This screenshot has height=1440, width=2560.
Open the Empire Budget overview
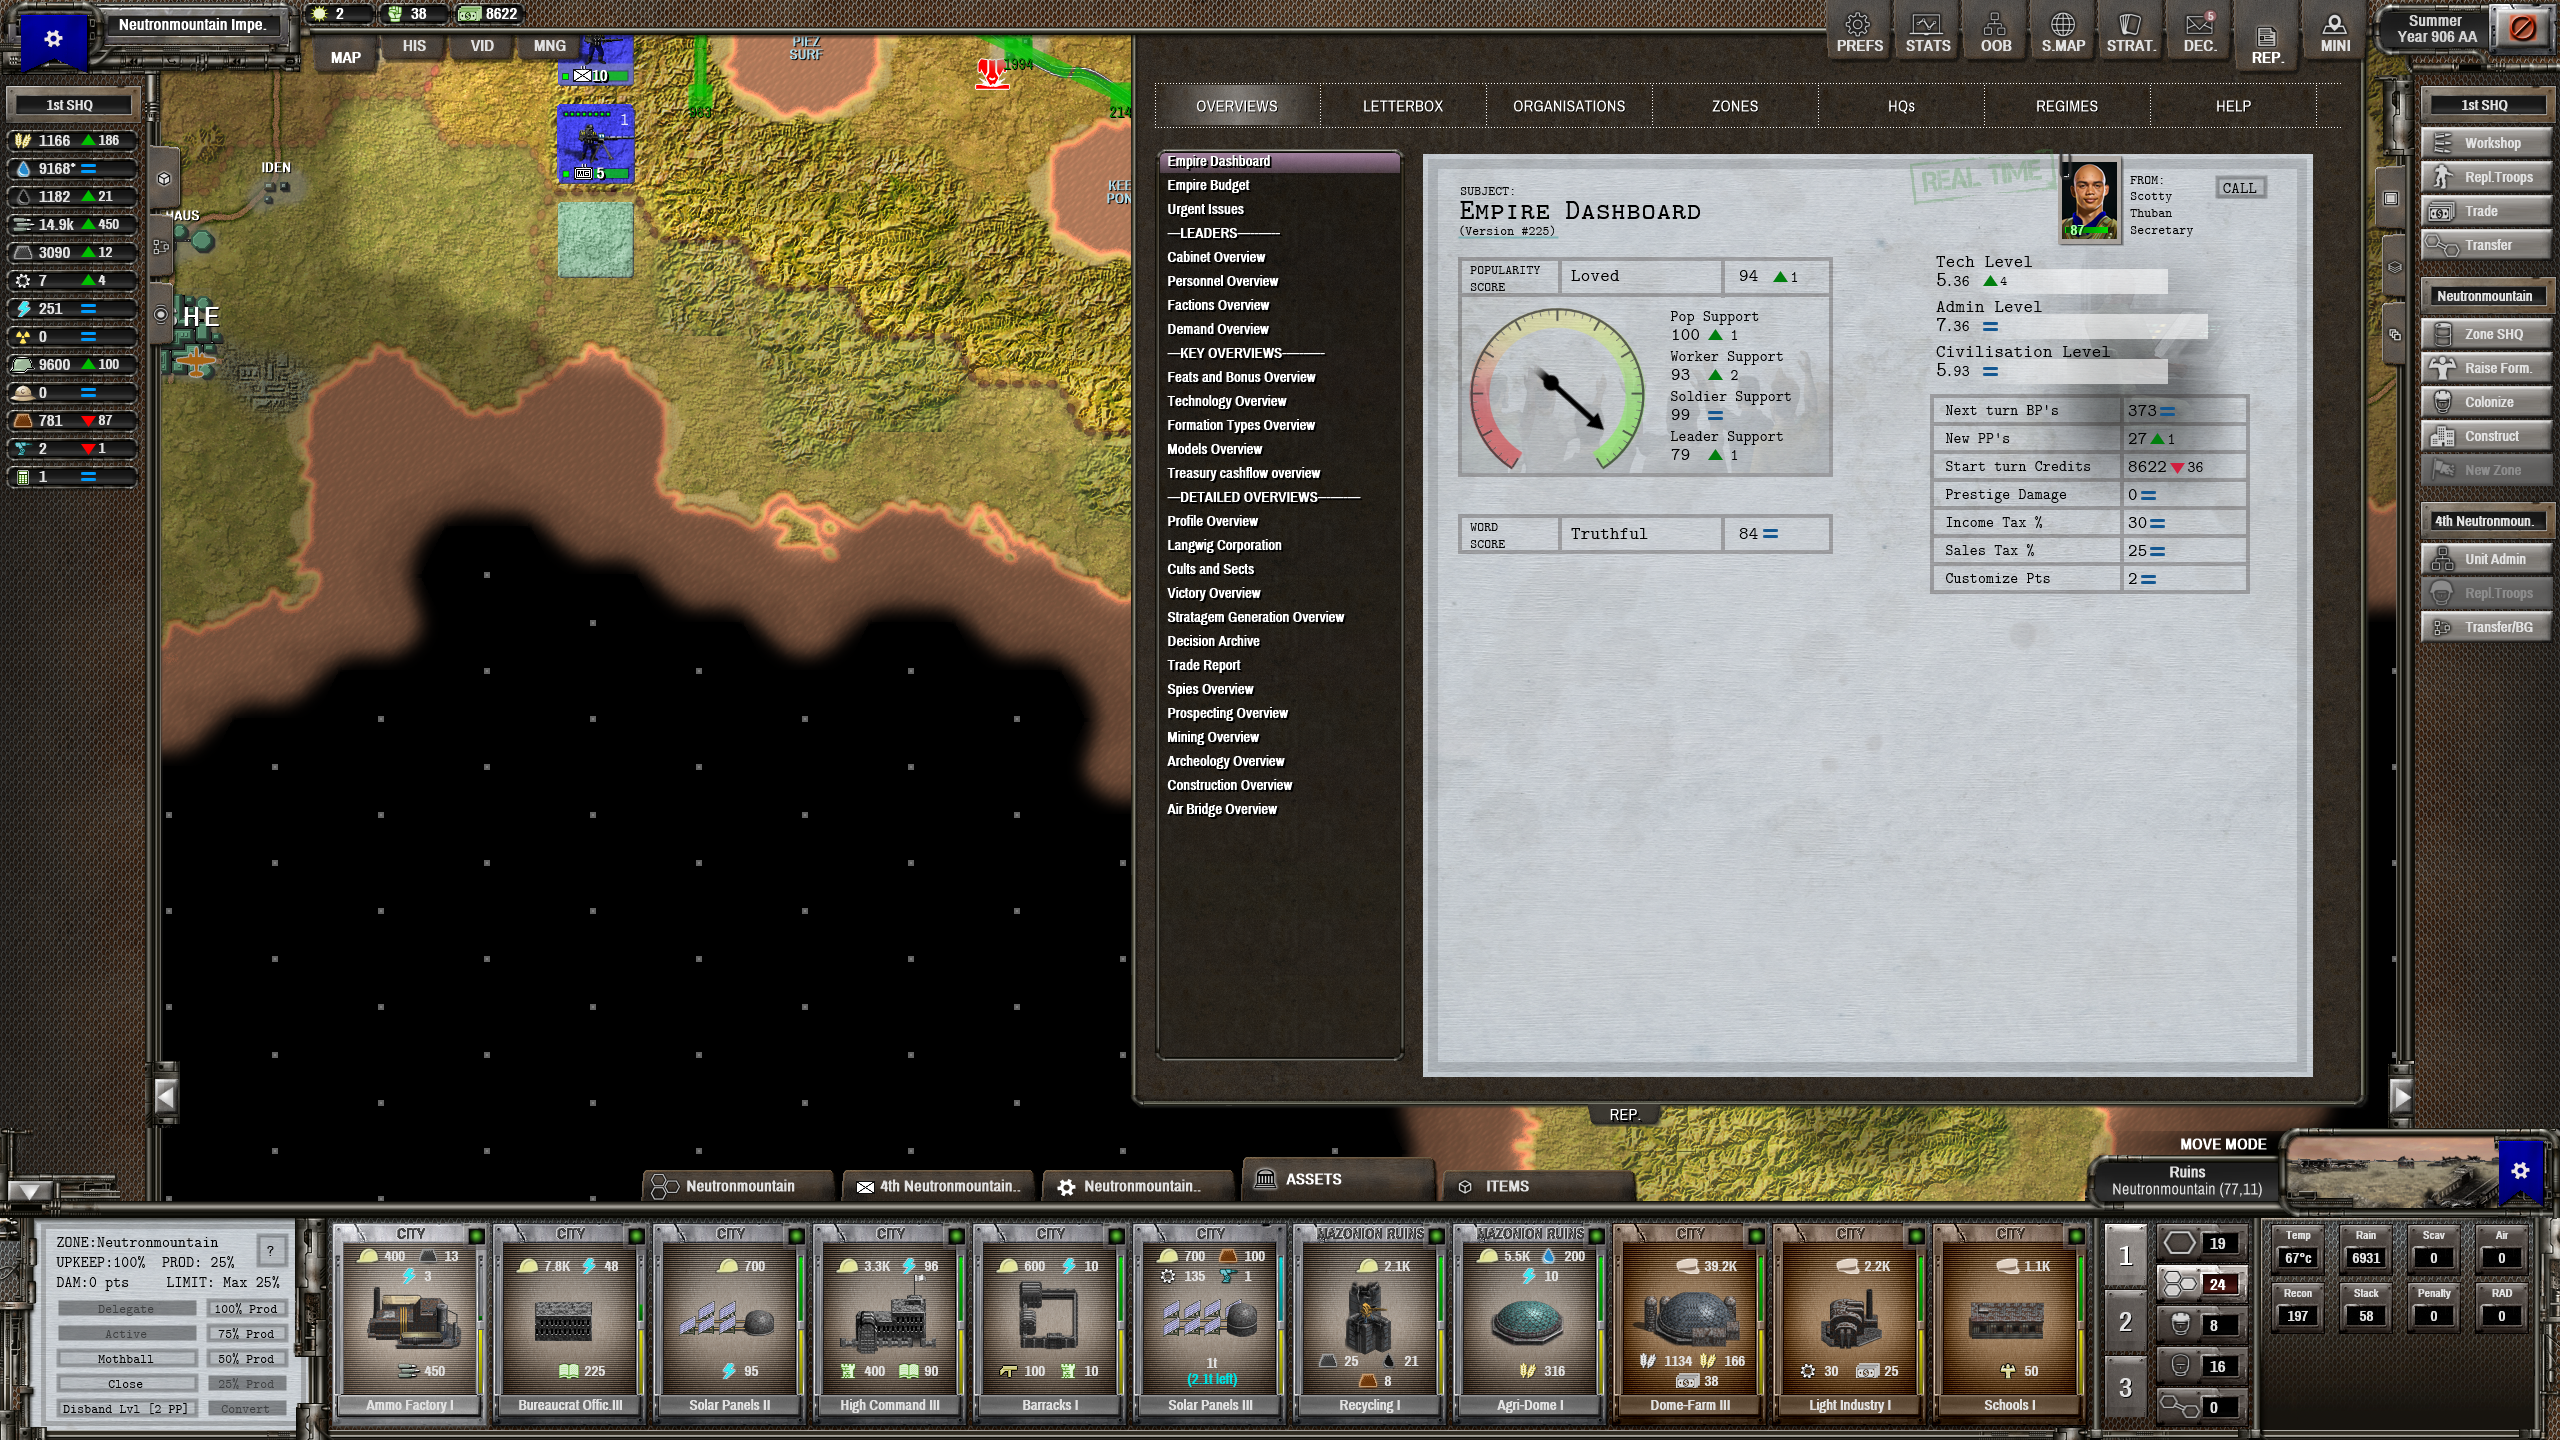point(1208,185)
